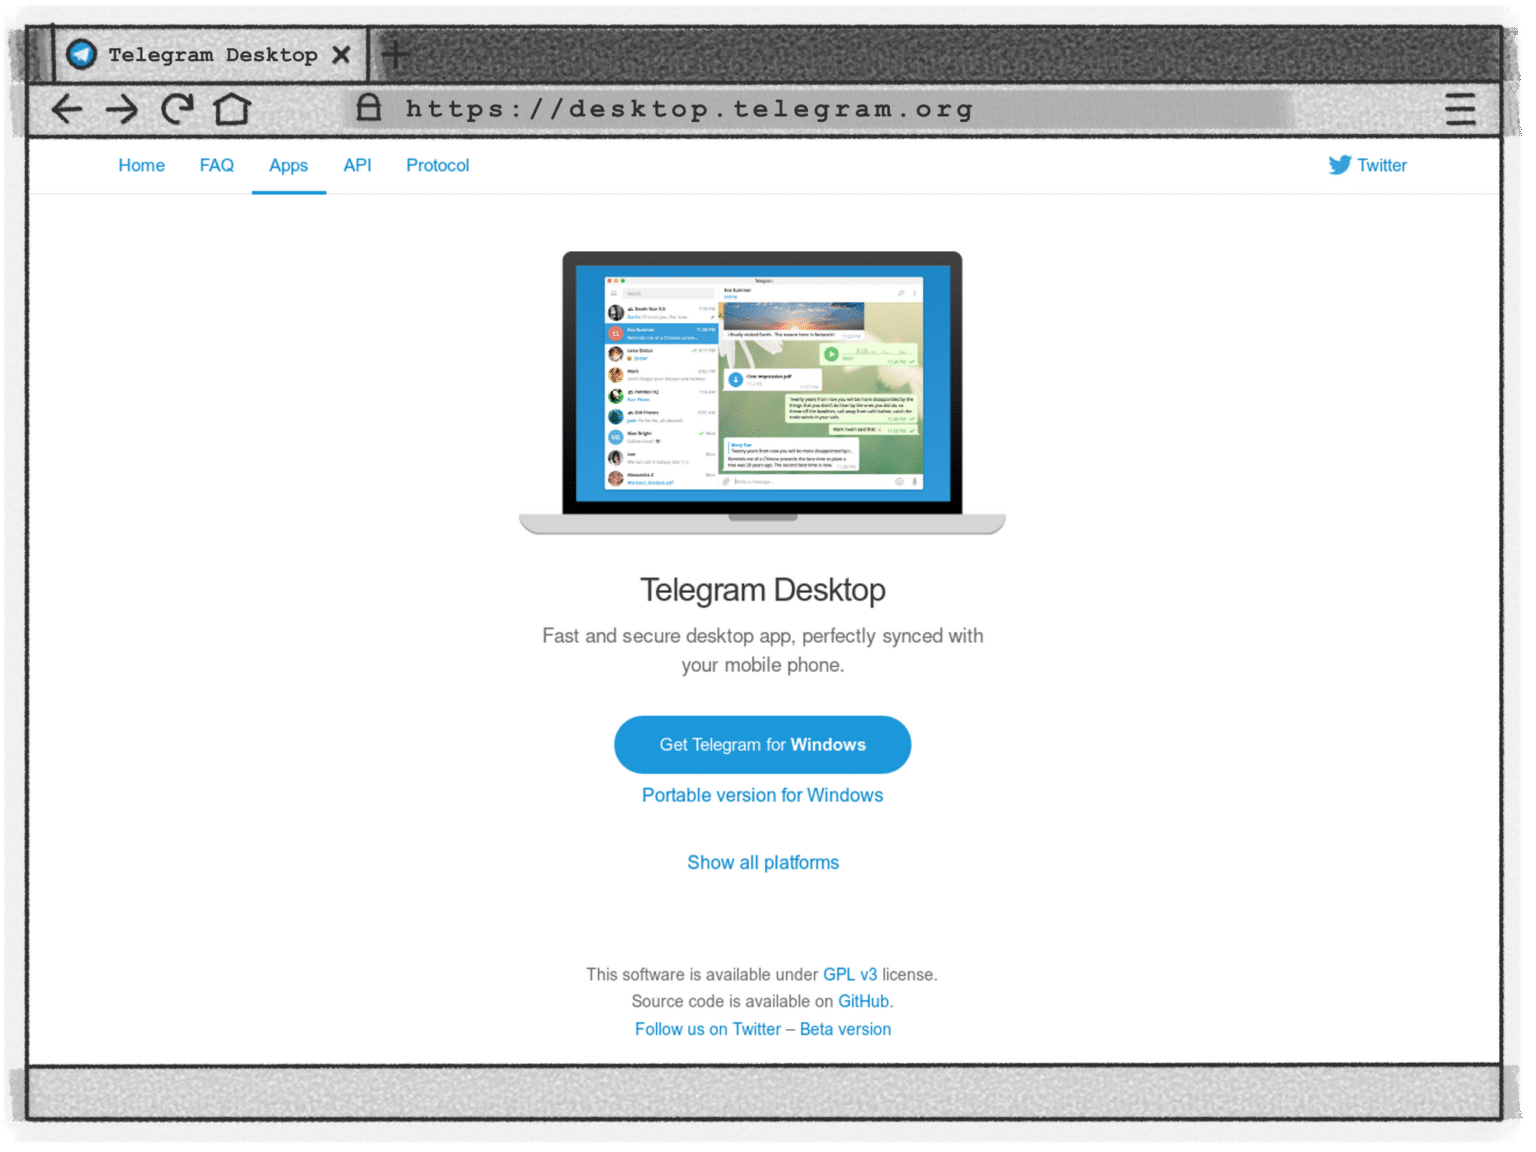This screenshot has height=1152, width=1536.
Task: Select the Telegram Desktop browser tab
Action: [210, 54]
